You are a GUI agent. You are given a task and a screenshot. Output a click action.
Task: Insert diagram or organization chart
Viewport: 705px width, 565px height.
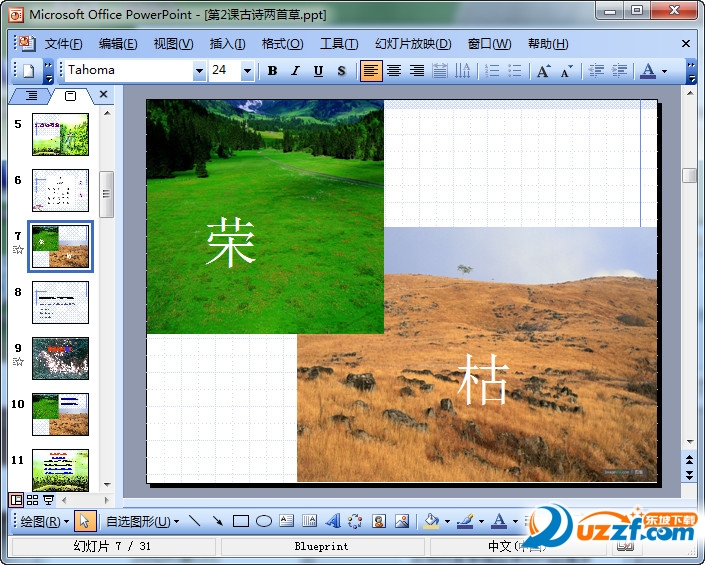coord(355,521)
